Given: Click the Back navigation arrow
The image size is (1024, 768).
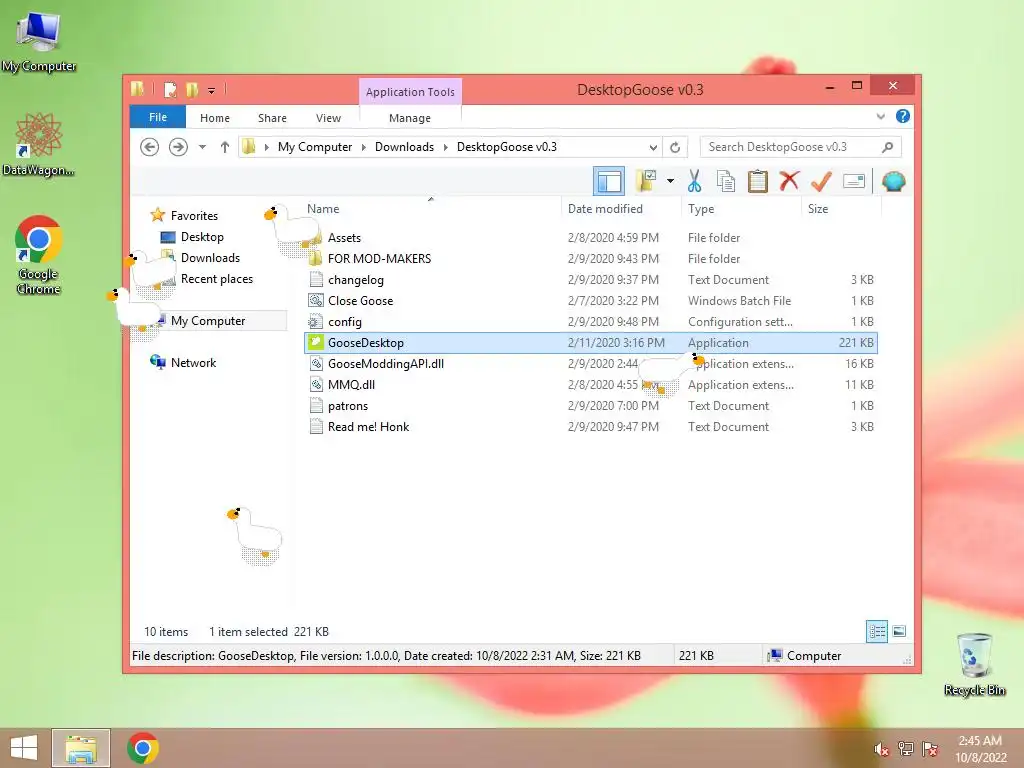Looking at the screenshot, I should click(x=150, y=147).
